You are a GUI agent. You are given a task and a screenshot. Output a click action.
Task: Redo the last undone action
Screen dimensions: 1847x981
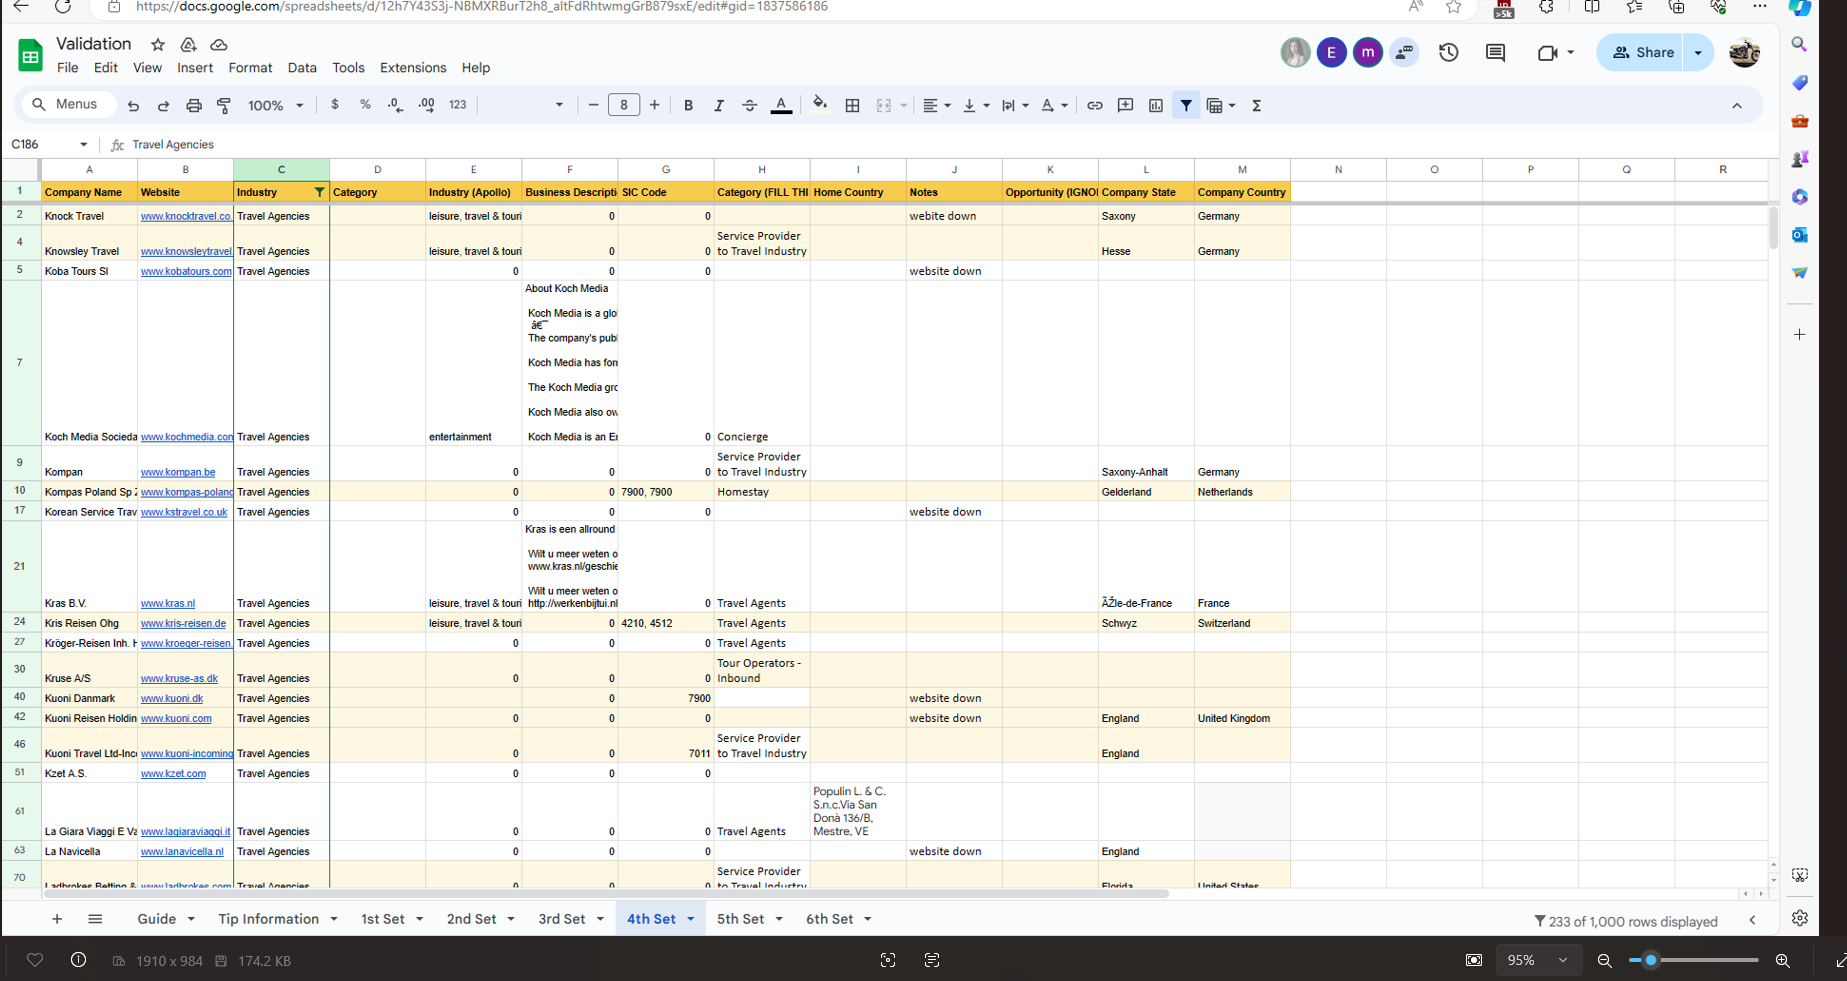pyautogui.click(x=163, y=105)
